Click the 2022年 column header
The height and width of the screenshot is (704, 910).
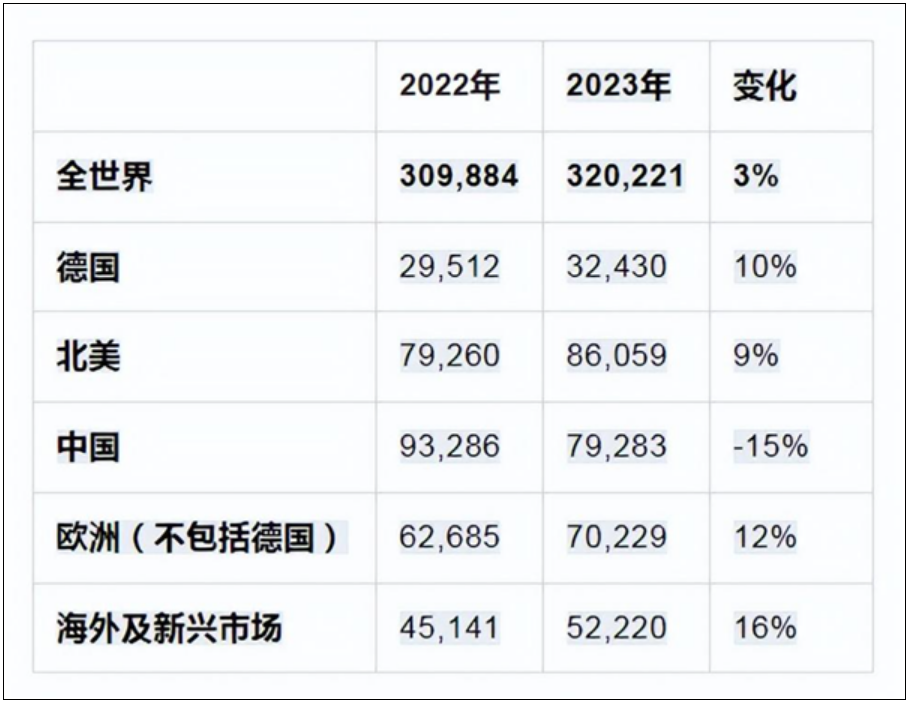(x=450, y=86)
